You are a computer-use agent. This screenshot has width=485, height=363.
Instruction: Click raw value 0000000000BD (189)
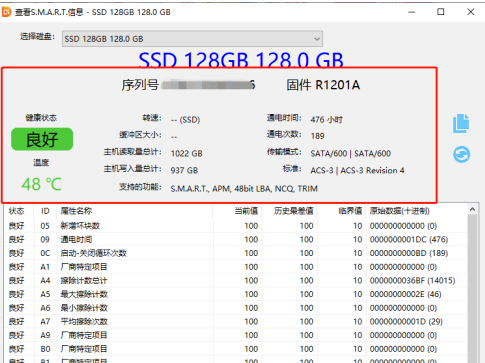(x=409, y=253)
